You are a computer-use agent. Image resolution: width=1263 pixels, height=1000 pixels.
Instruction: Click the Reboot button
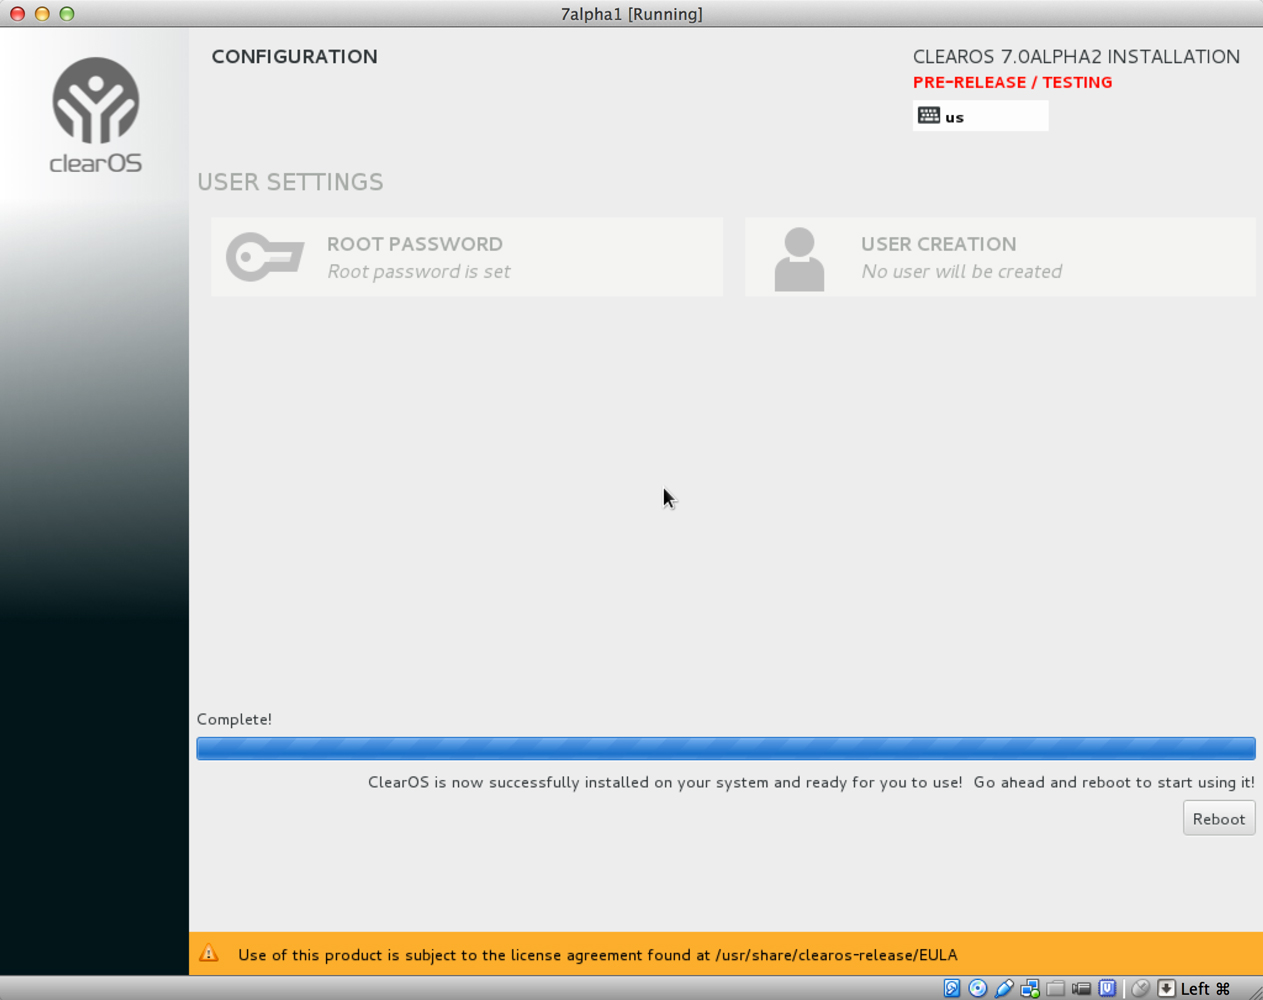coord(1218,818)
